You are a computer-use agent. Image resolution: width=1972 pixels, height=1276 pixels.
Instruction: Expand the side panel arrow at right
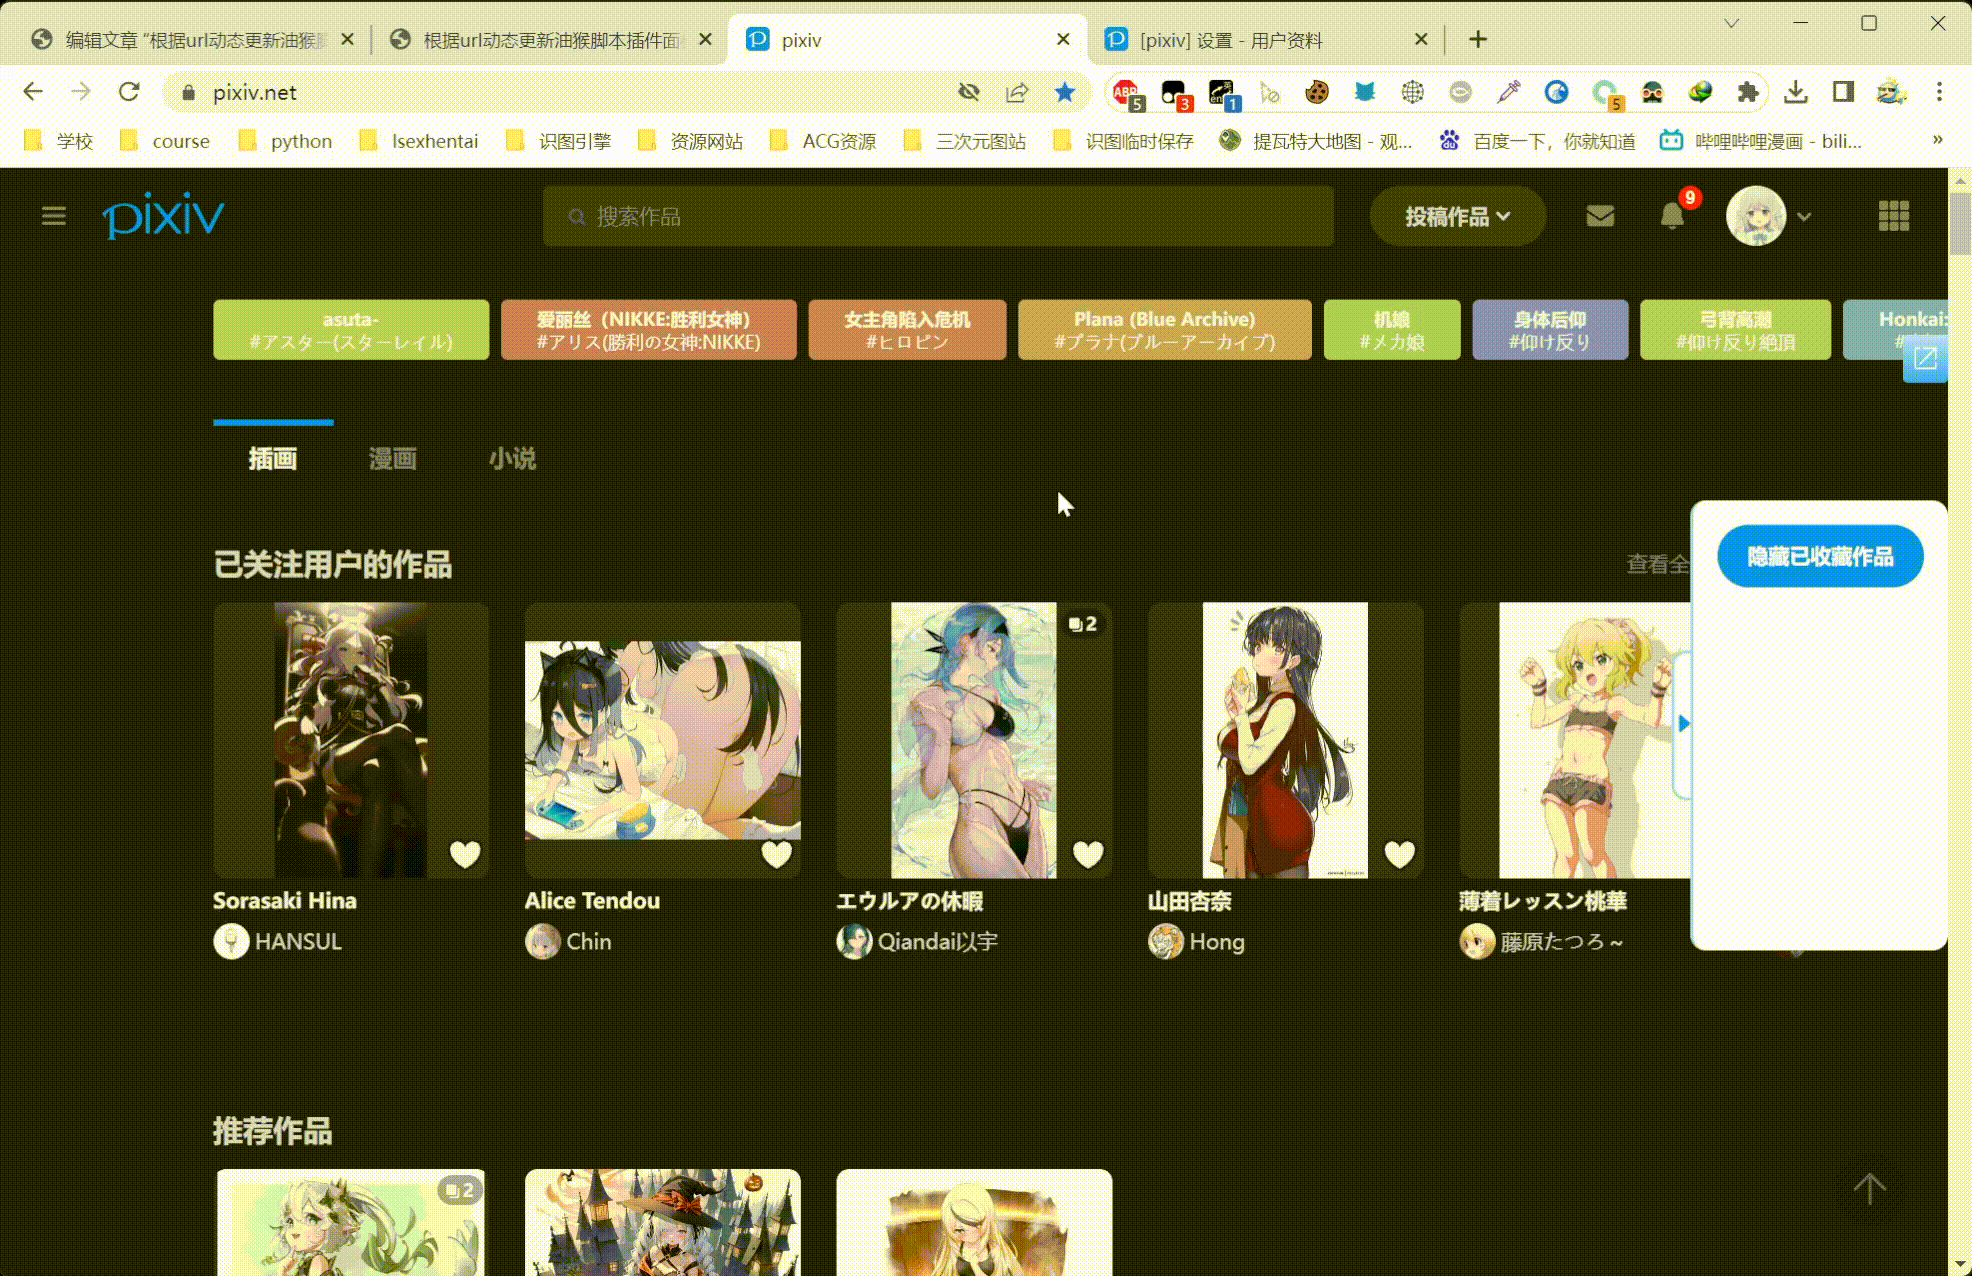[1683, 723]
